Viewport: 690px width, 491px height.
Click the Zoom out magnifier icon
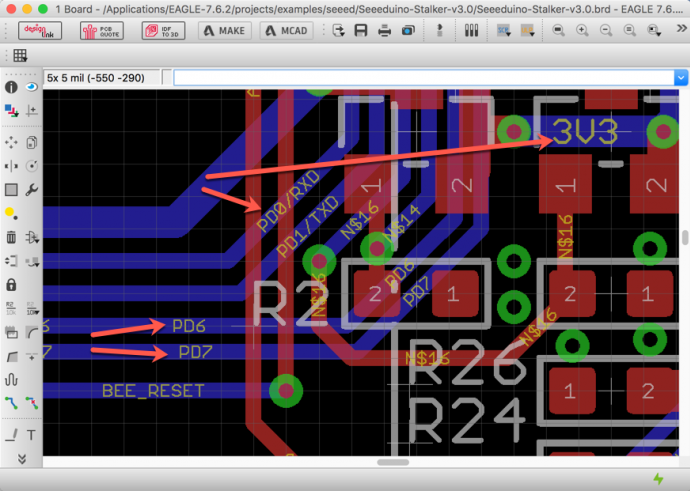pyautogui.click(x=606, y=30)
